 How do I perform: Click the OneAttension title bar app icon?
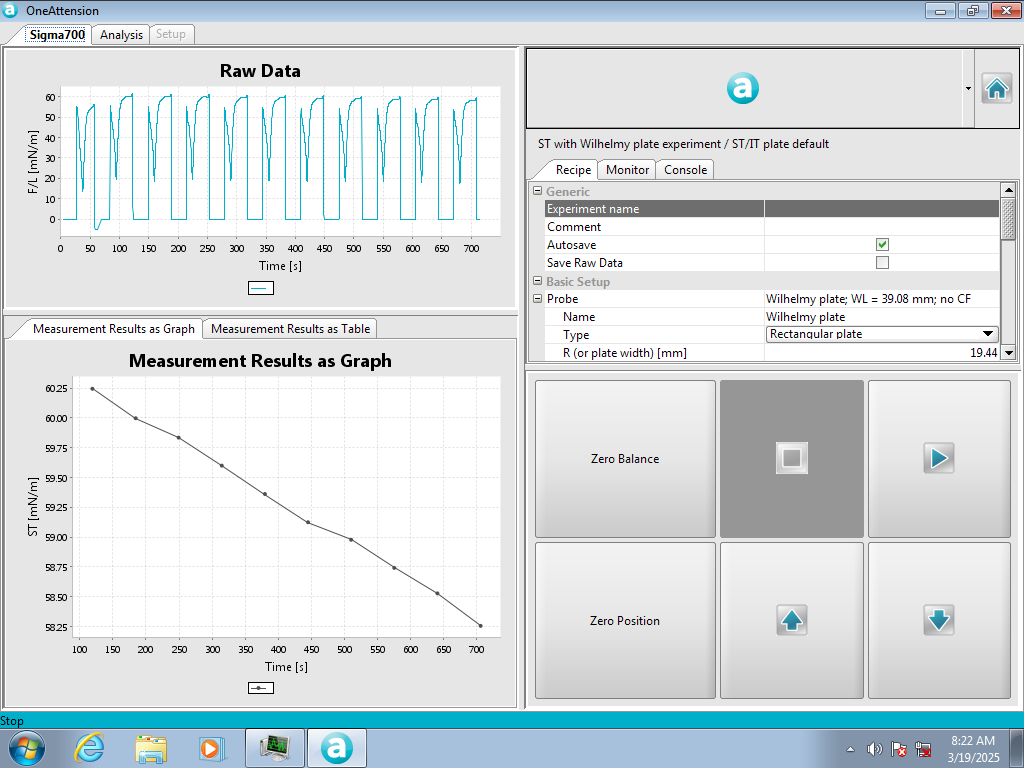[10, 10]
